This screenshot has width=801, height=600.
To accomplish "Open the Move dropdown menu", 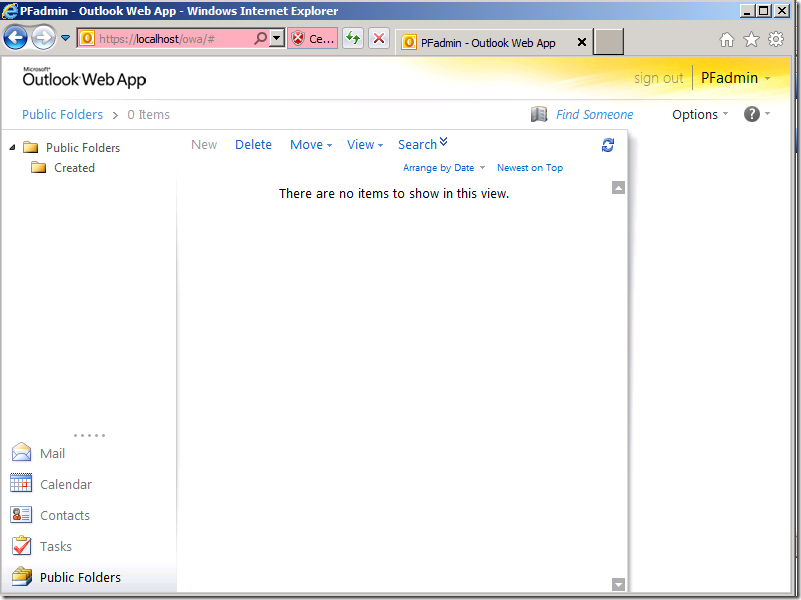I will point(311,145).
